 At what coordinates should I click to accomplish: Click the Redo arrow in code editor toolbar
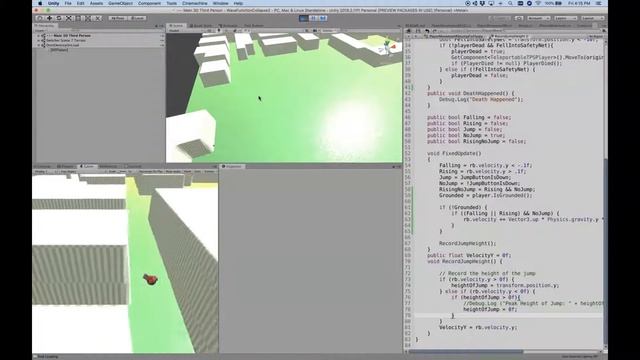click(434, 31)
